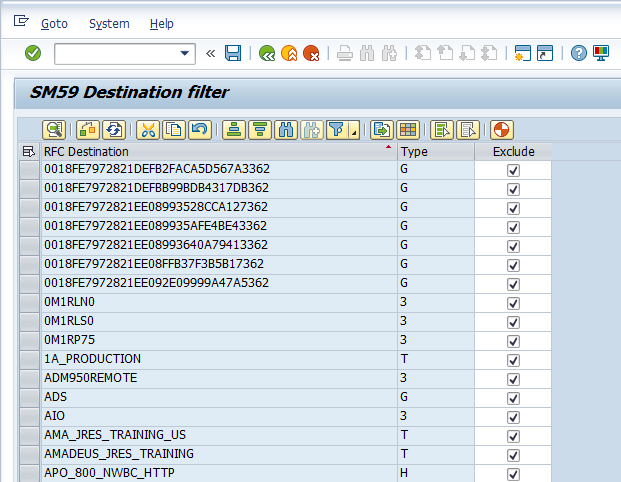This screenshot has width=621, height=482.
Task: Toggle Exclude checkbox for ADS row
Action: pos(513,398)
